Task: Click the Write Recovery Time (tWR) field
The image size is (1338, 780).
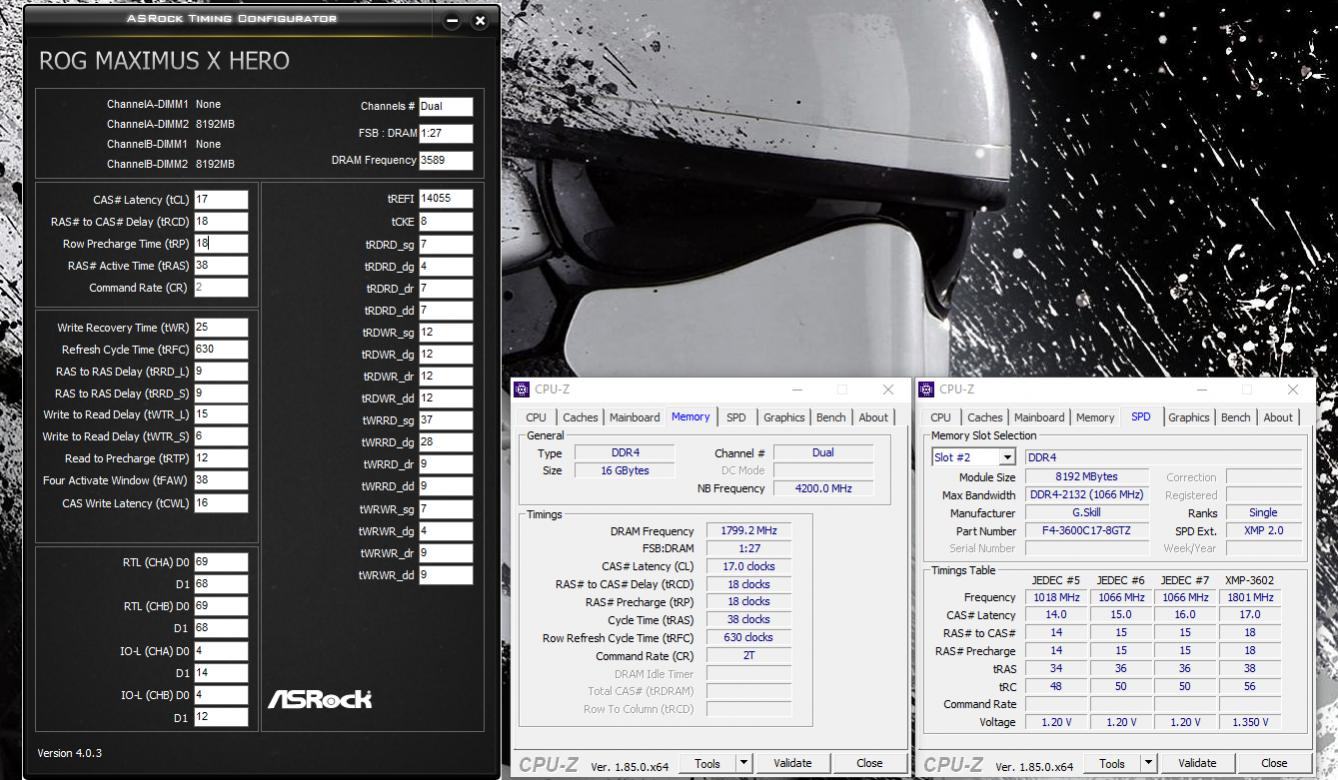Action: [221, 327]
